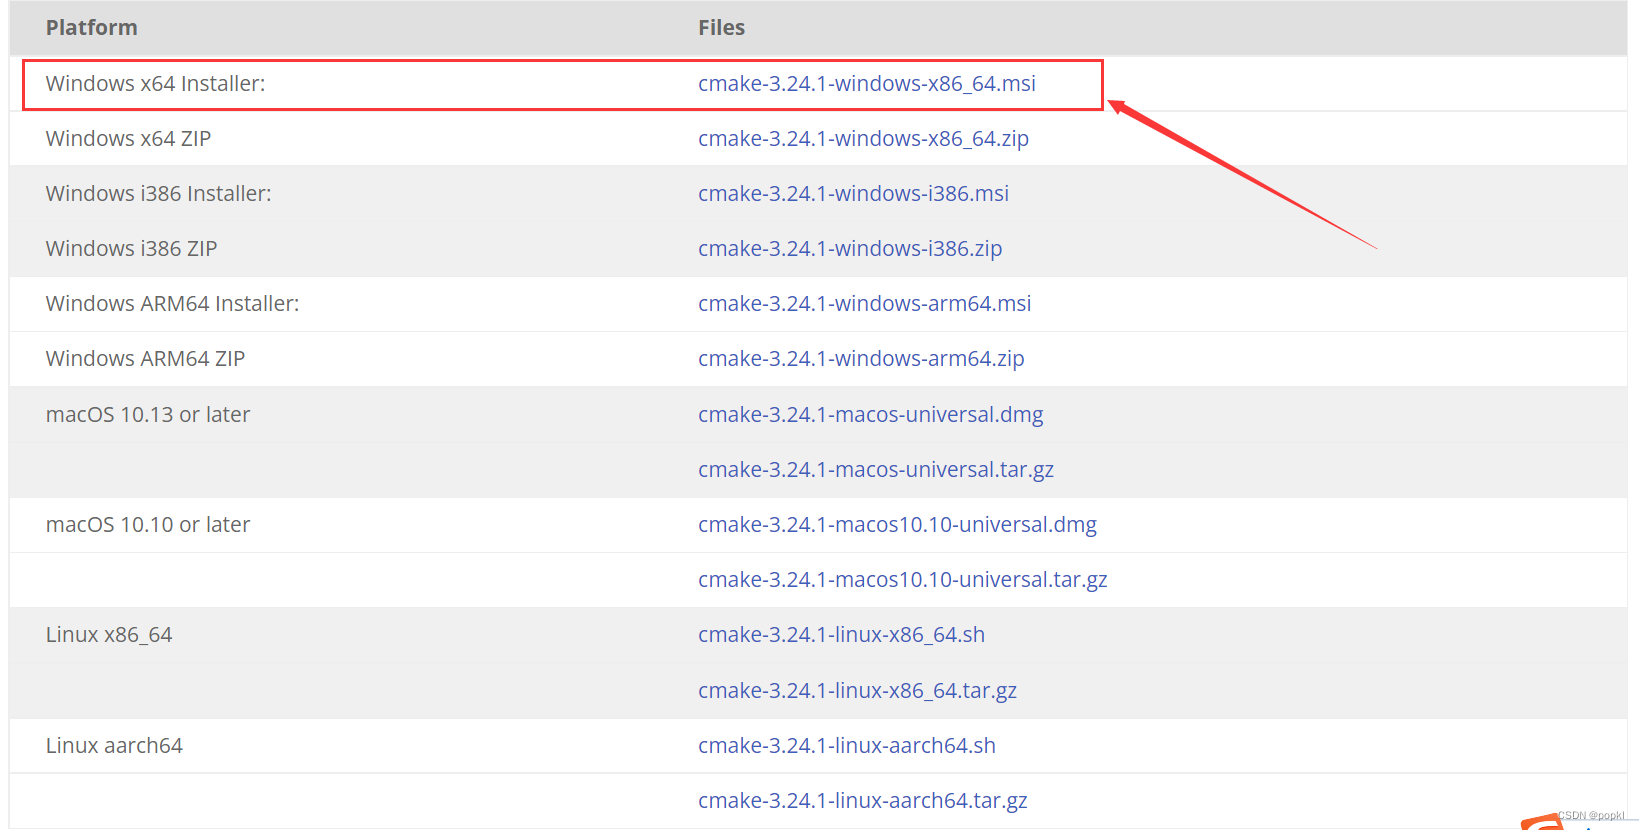Open cmake-3.24.1-windows-arm64.zip download
Screen dimensions: 1639x830
point(861,359)
